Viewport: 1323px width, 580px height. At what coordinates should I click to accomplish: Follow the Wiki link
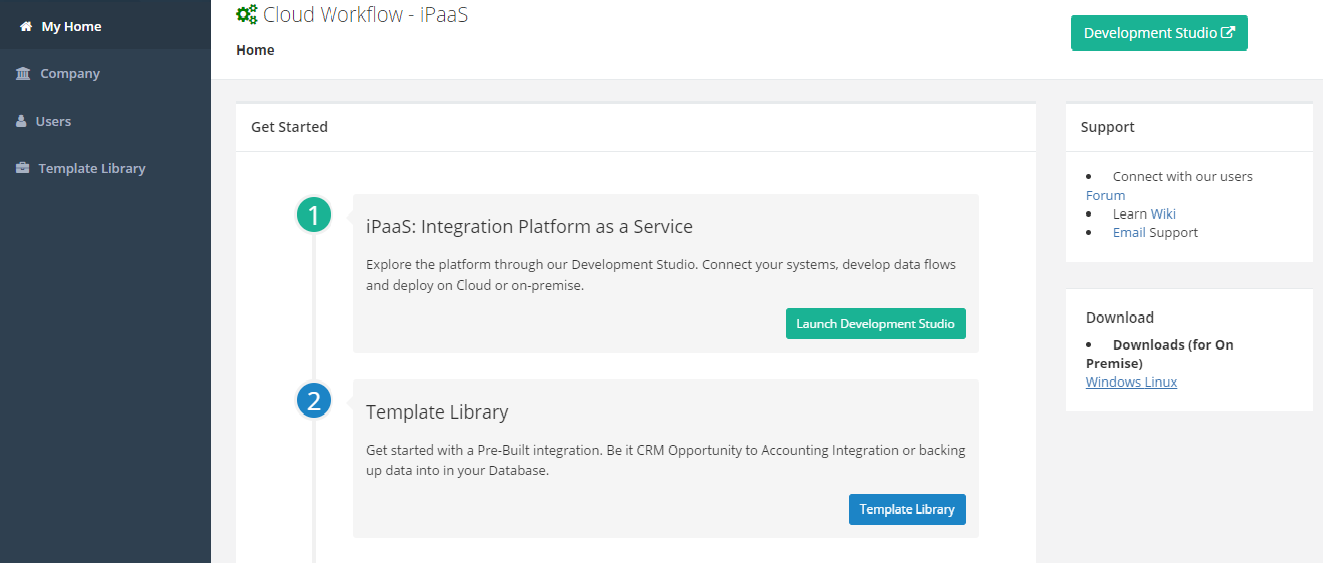click(x=1163, y=214)
